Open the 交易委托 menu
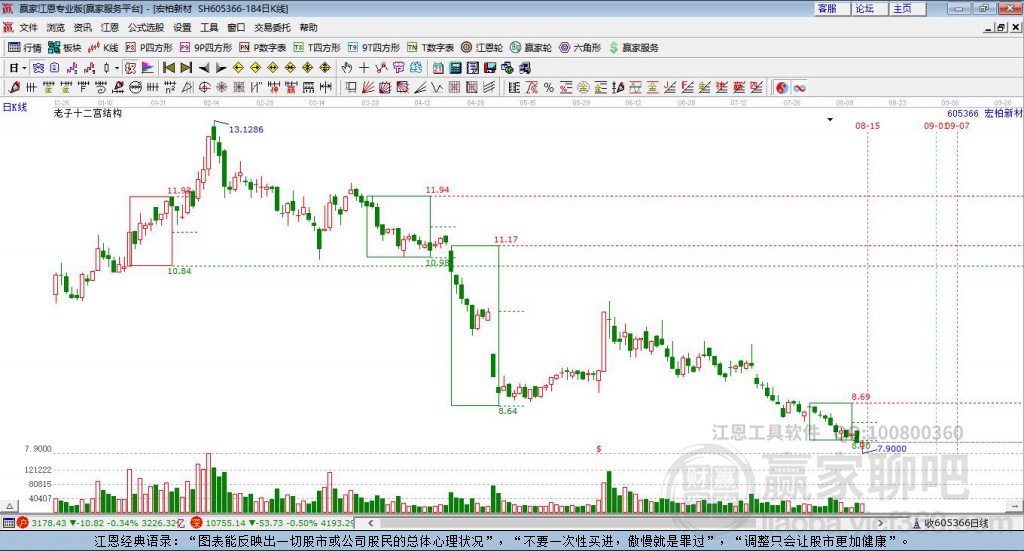 tap(272, 27)
